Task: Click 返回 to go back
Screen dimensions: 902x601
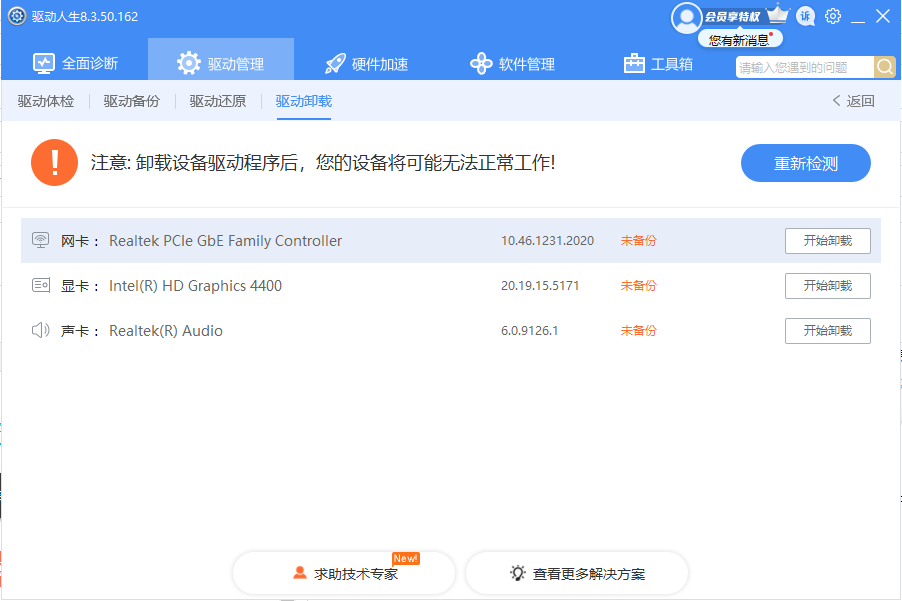Action: click(853, 101)
